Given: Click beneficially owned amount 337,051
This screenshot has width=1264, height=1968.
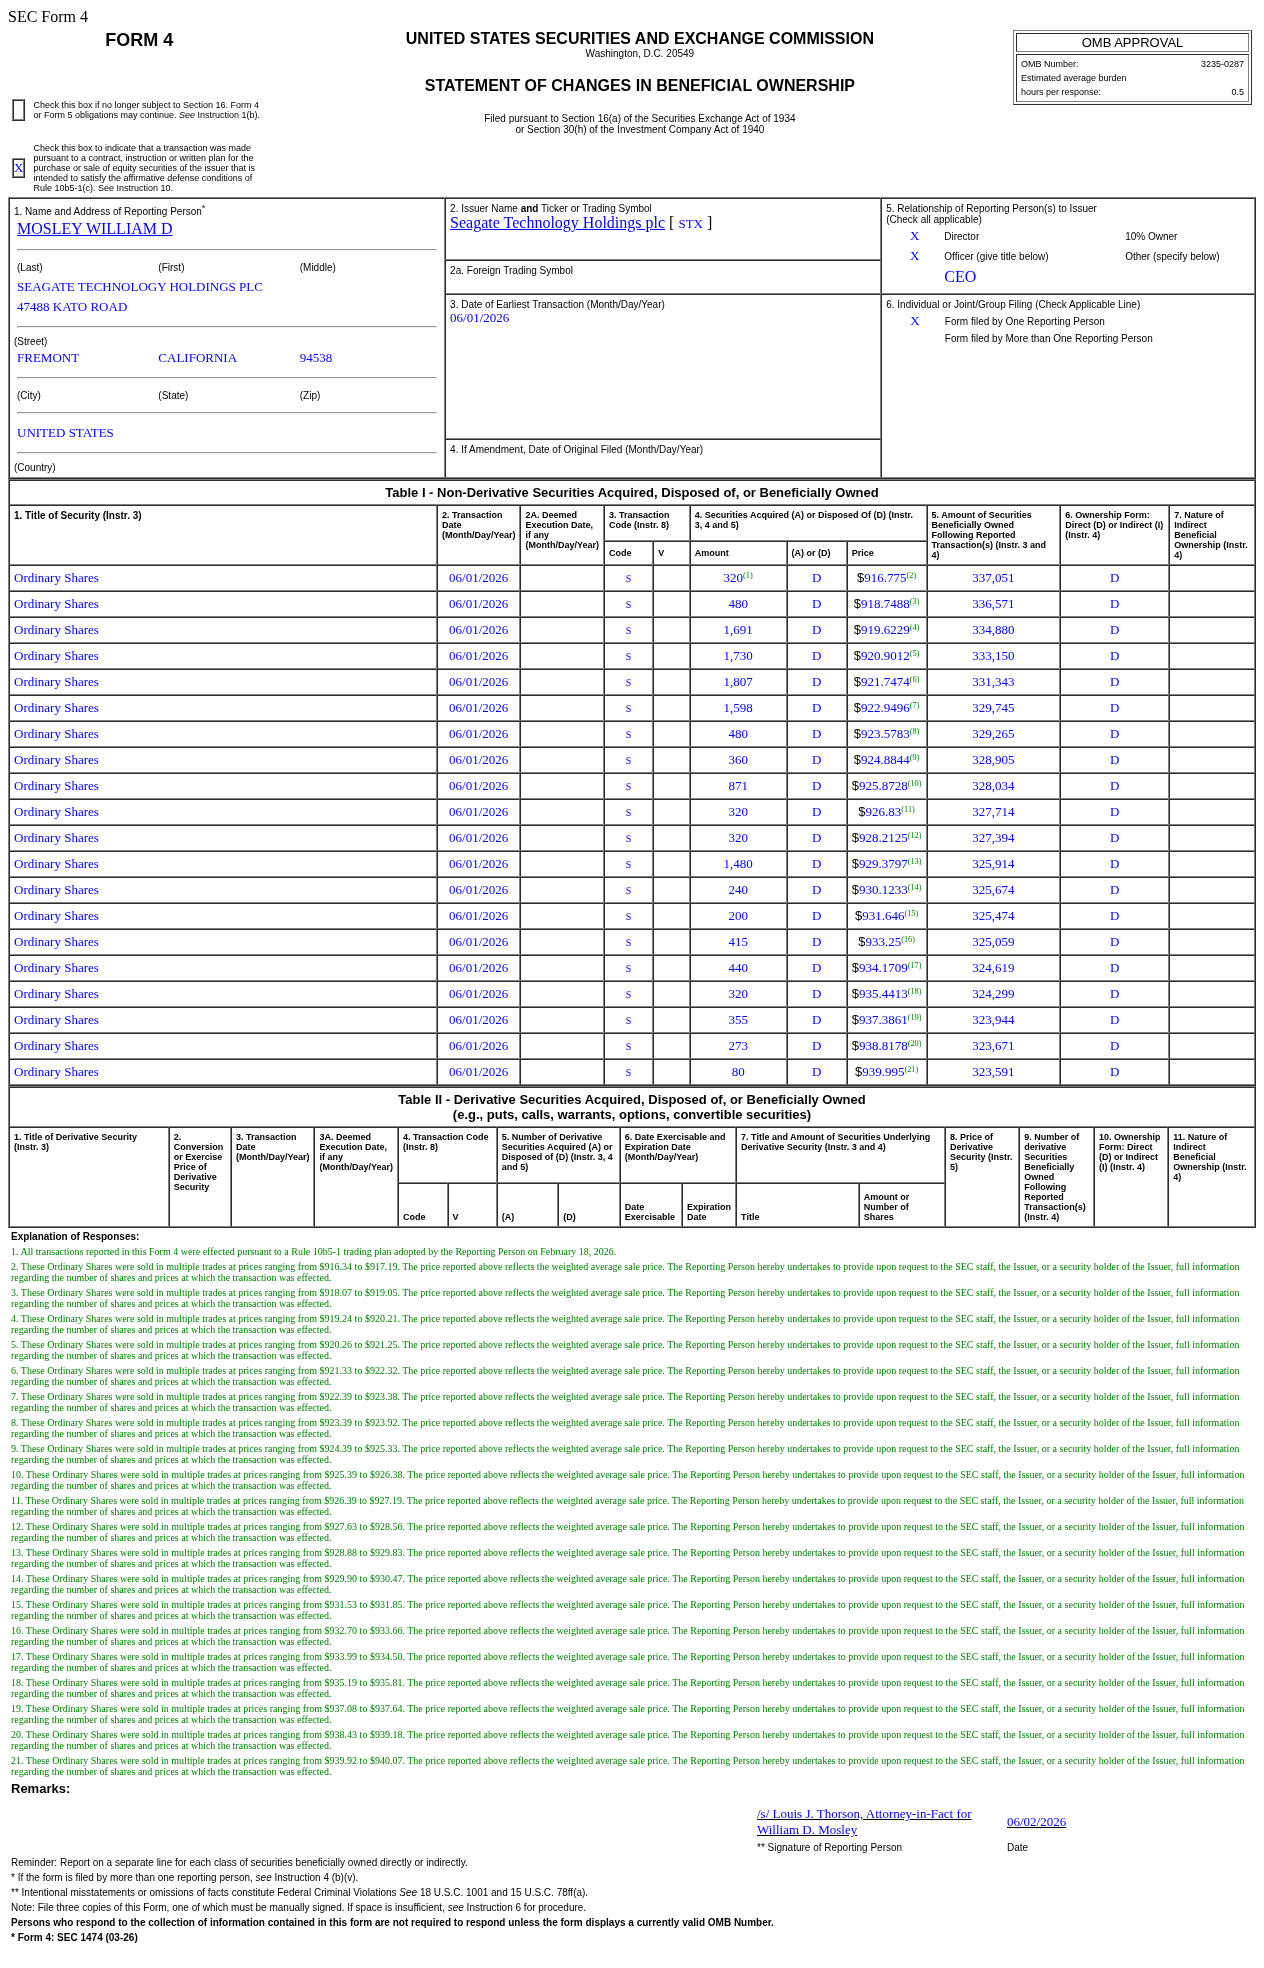Looking at the screenshot, I should [x=993, y=578].
